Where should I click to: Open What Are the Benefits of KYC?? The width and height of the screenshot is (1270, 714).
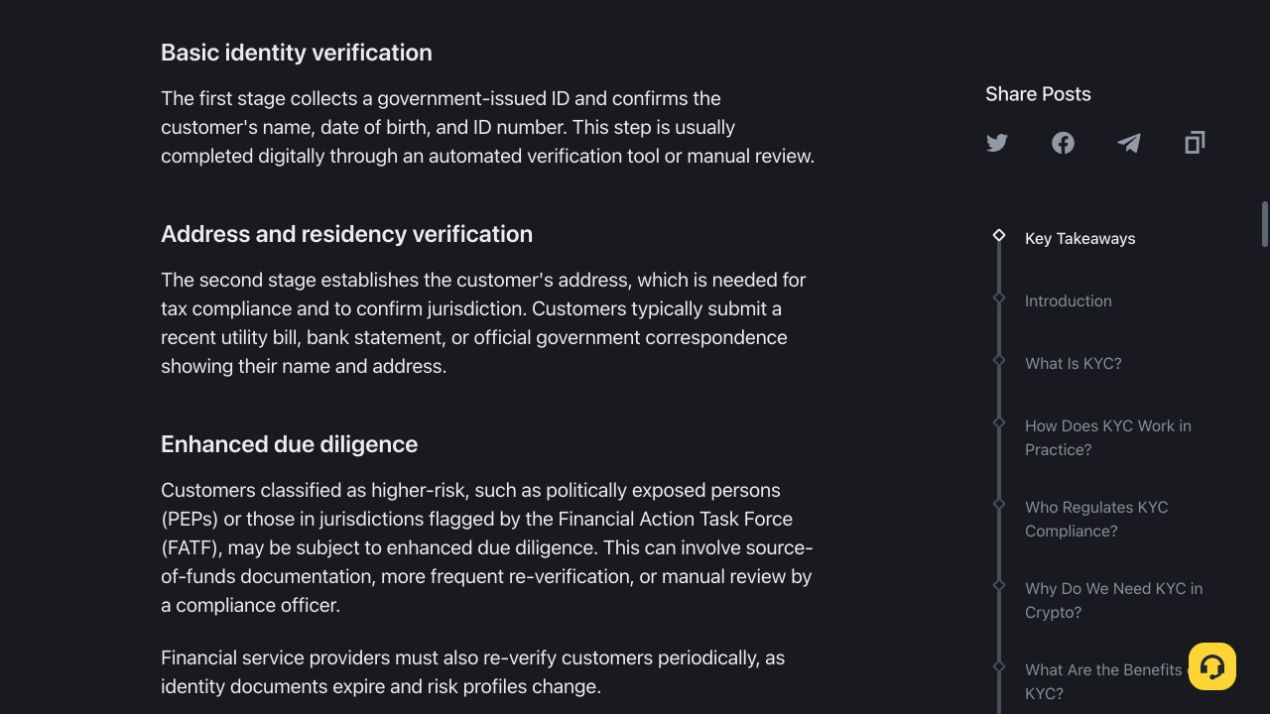point(1104,681)
